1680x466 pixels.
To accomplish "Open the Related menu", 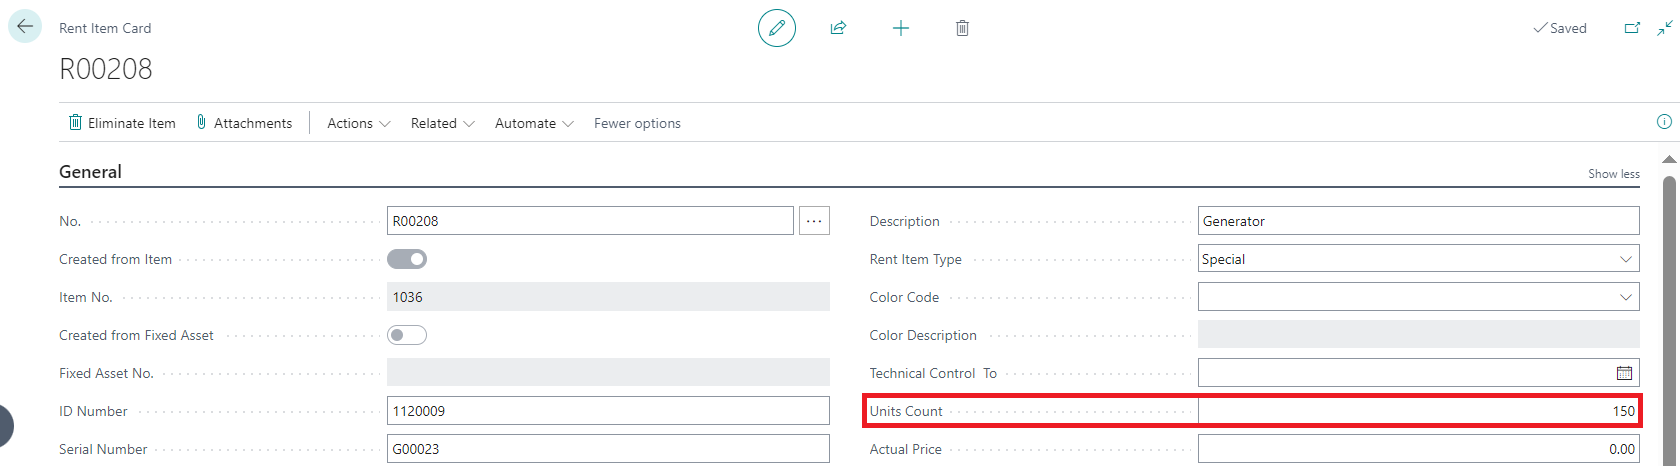I will pos(442,123).
